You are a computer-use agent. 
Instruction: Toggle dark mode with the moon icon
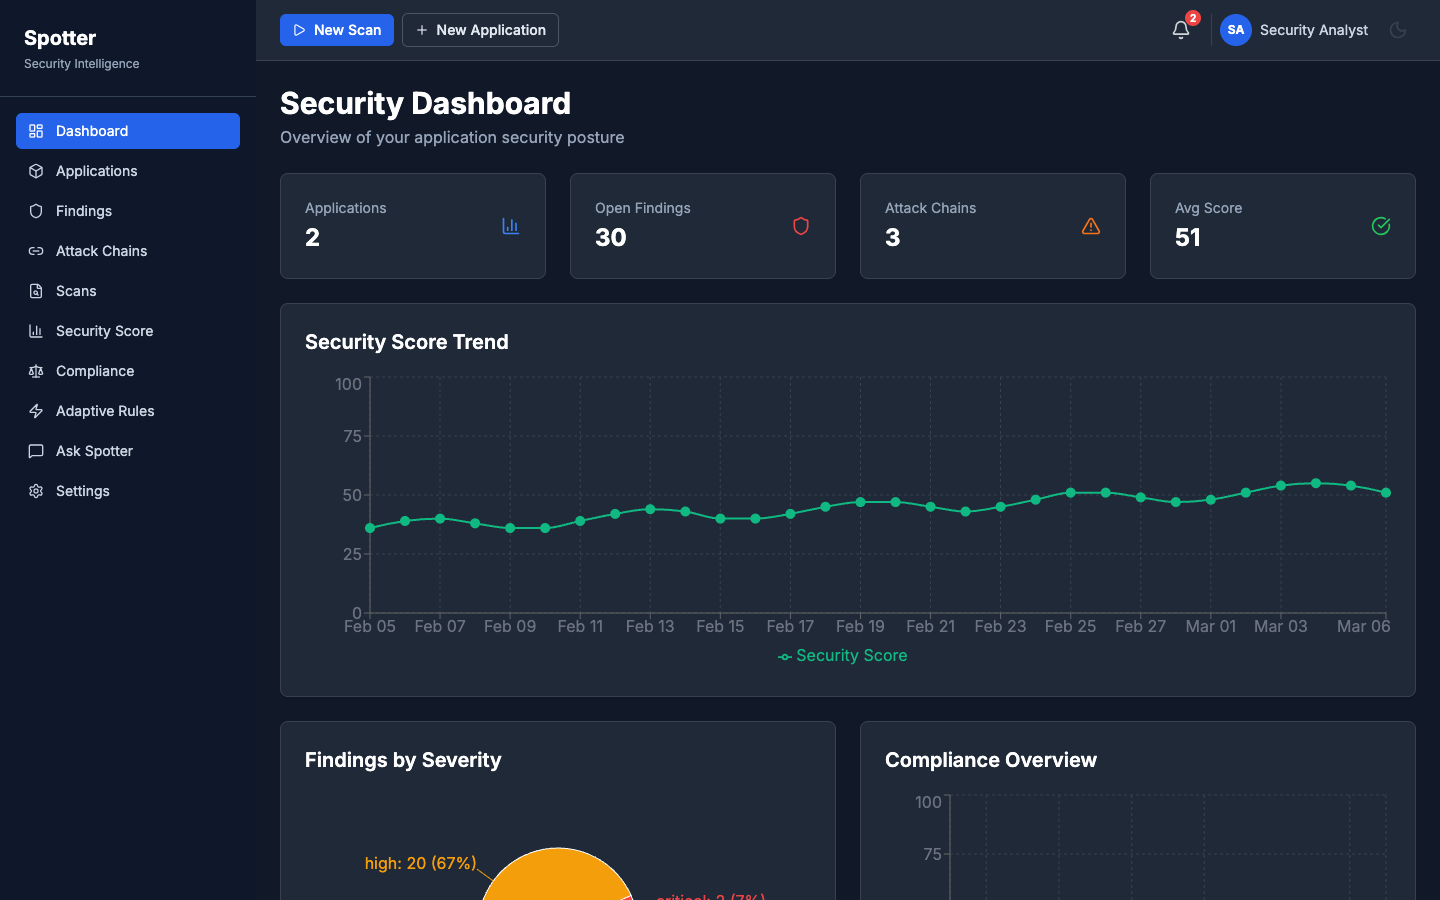pos(1397,30)
